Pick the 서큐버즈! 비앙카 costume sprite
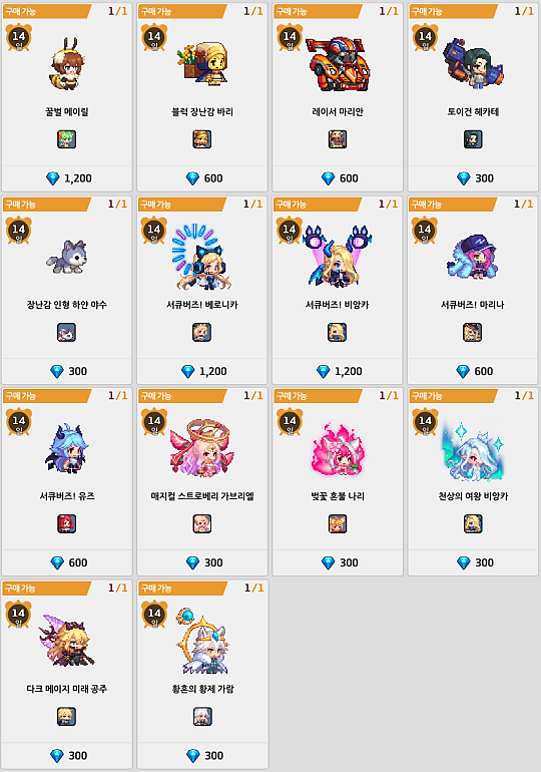 tap(338, 256)
